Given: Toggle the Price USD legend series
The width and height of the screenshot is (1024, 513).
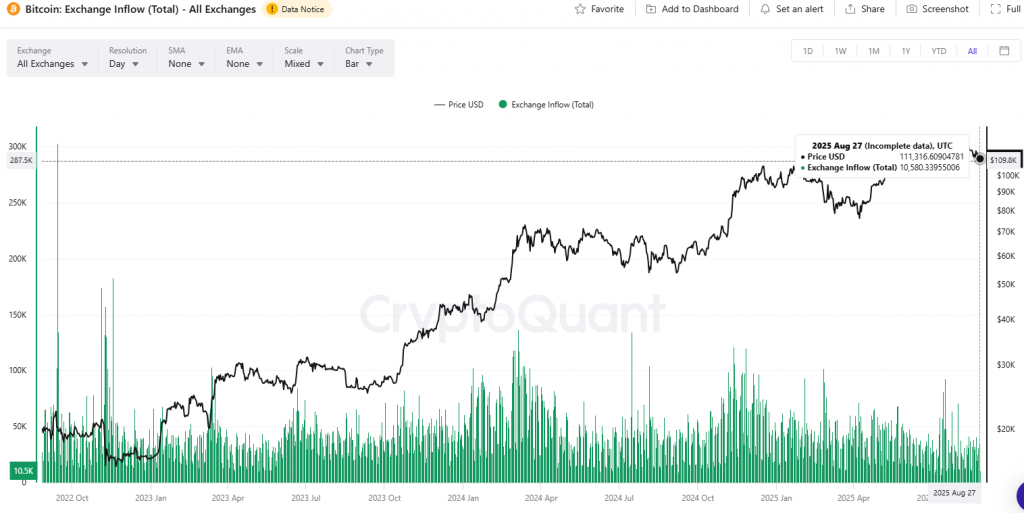Looking at the screenshot, I should (458, 104).
